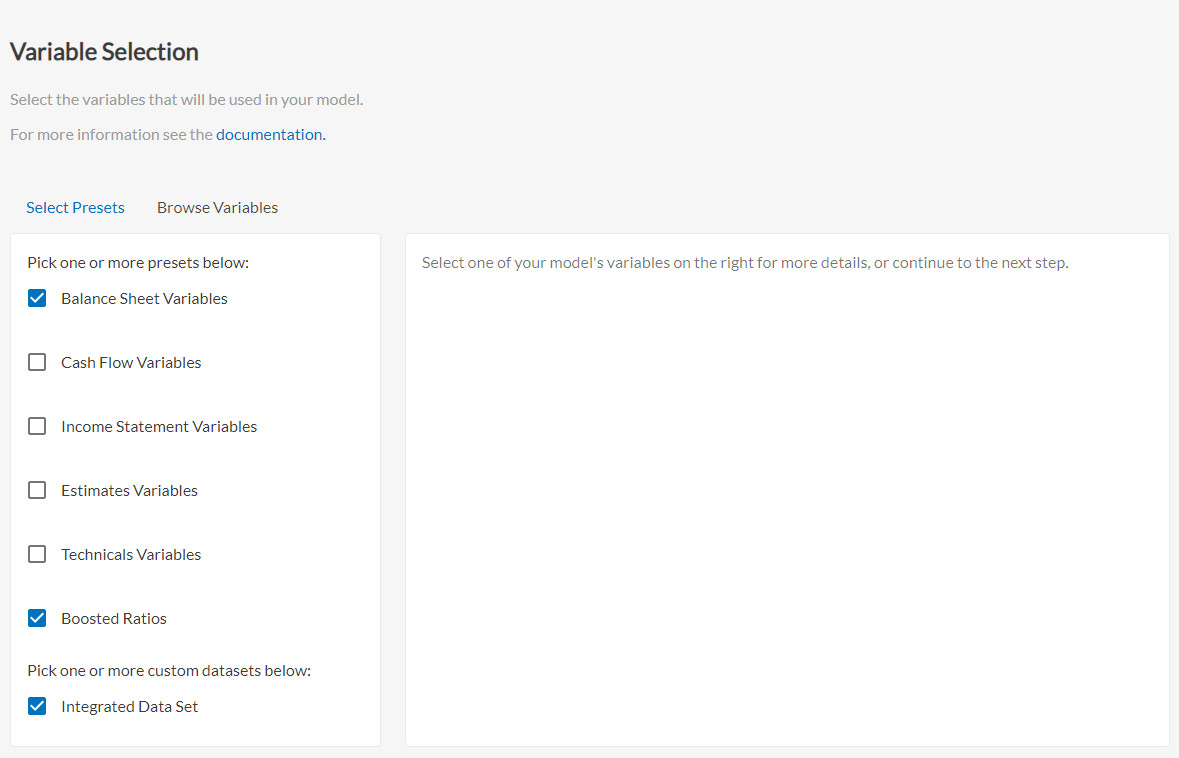Enable the Cash Flow Variables checkbox
Viewport: 1179px width, 758px height.
pyautogui.click(x=37, y=362)
